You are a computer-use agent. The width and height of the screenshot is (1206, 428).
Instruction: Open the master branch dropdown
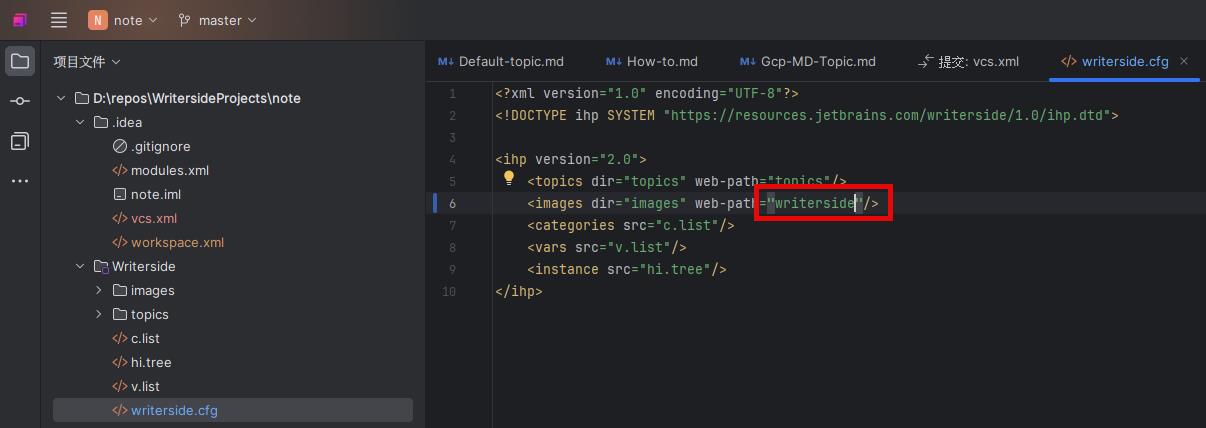coord(217,20)
